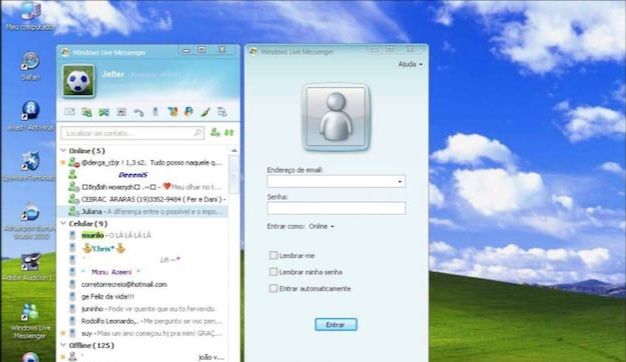Collapse the Celular (9) contact group
626x362 pixels.
63,224
